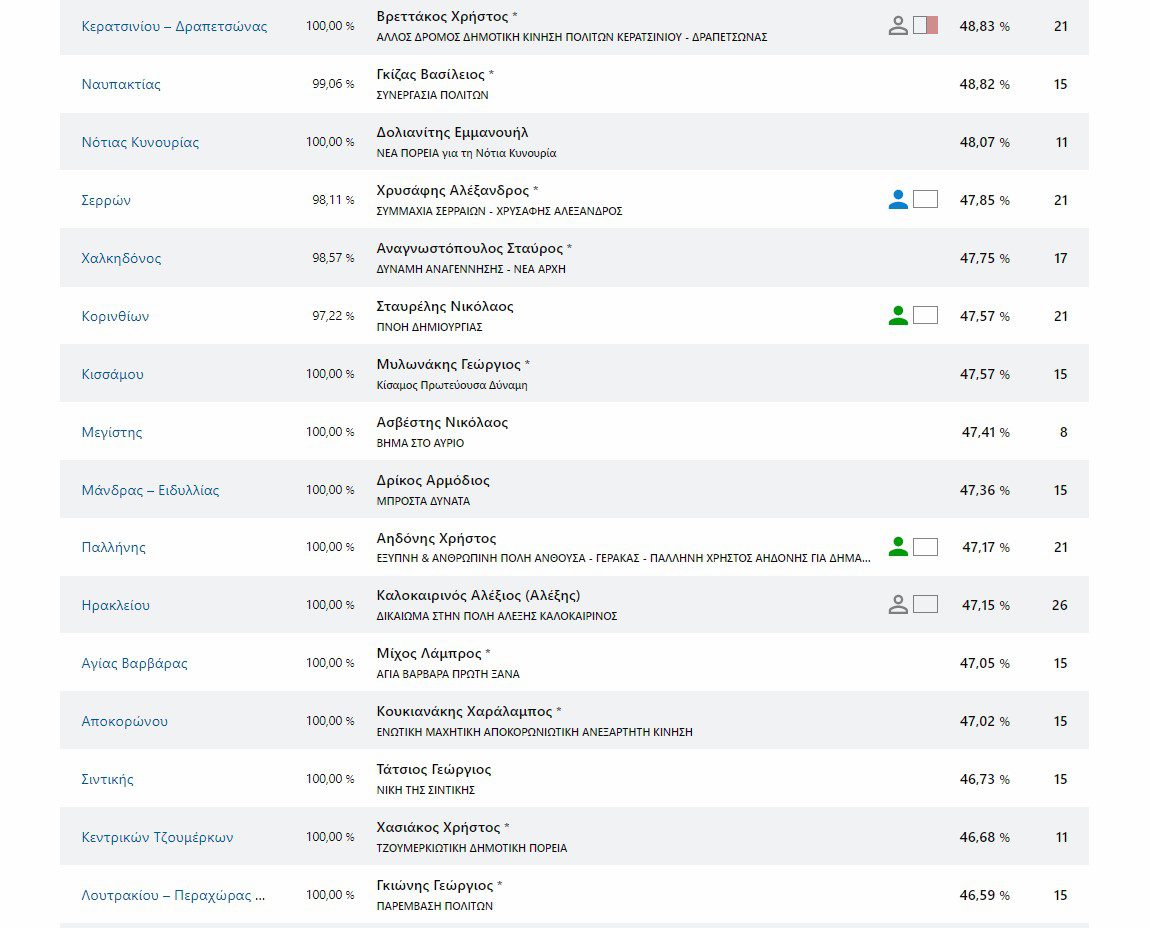Click the 98,11 % counted value for Σερρών
This screenshot has width=1150, height=928.
coord(333,200)
